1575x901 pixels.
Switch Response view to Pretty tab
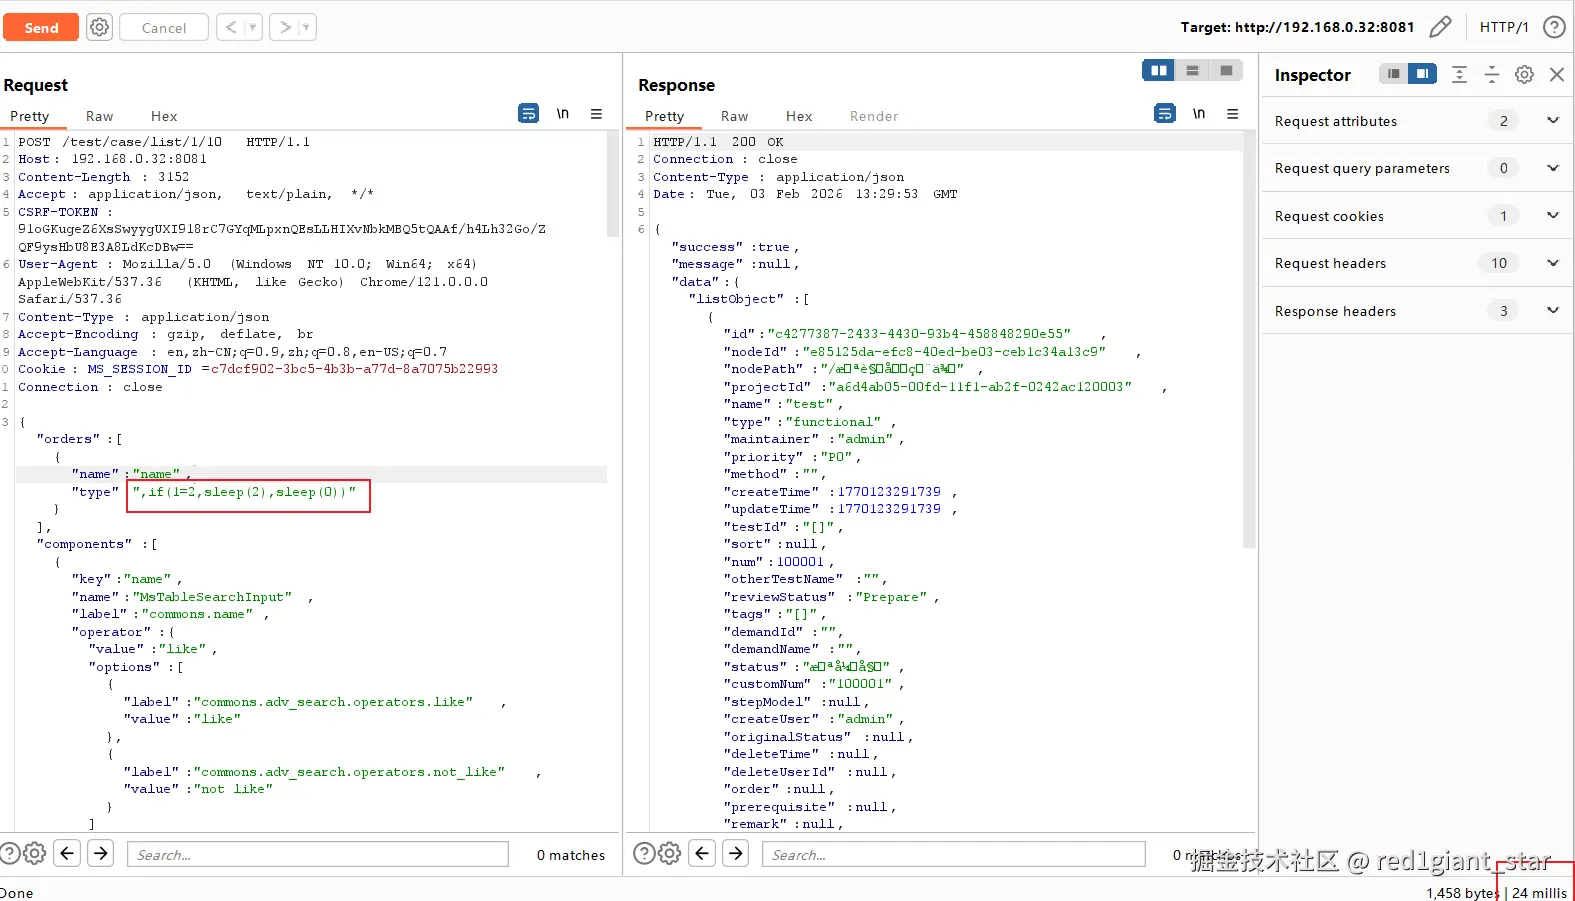click(x=665, y=116)
